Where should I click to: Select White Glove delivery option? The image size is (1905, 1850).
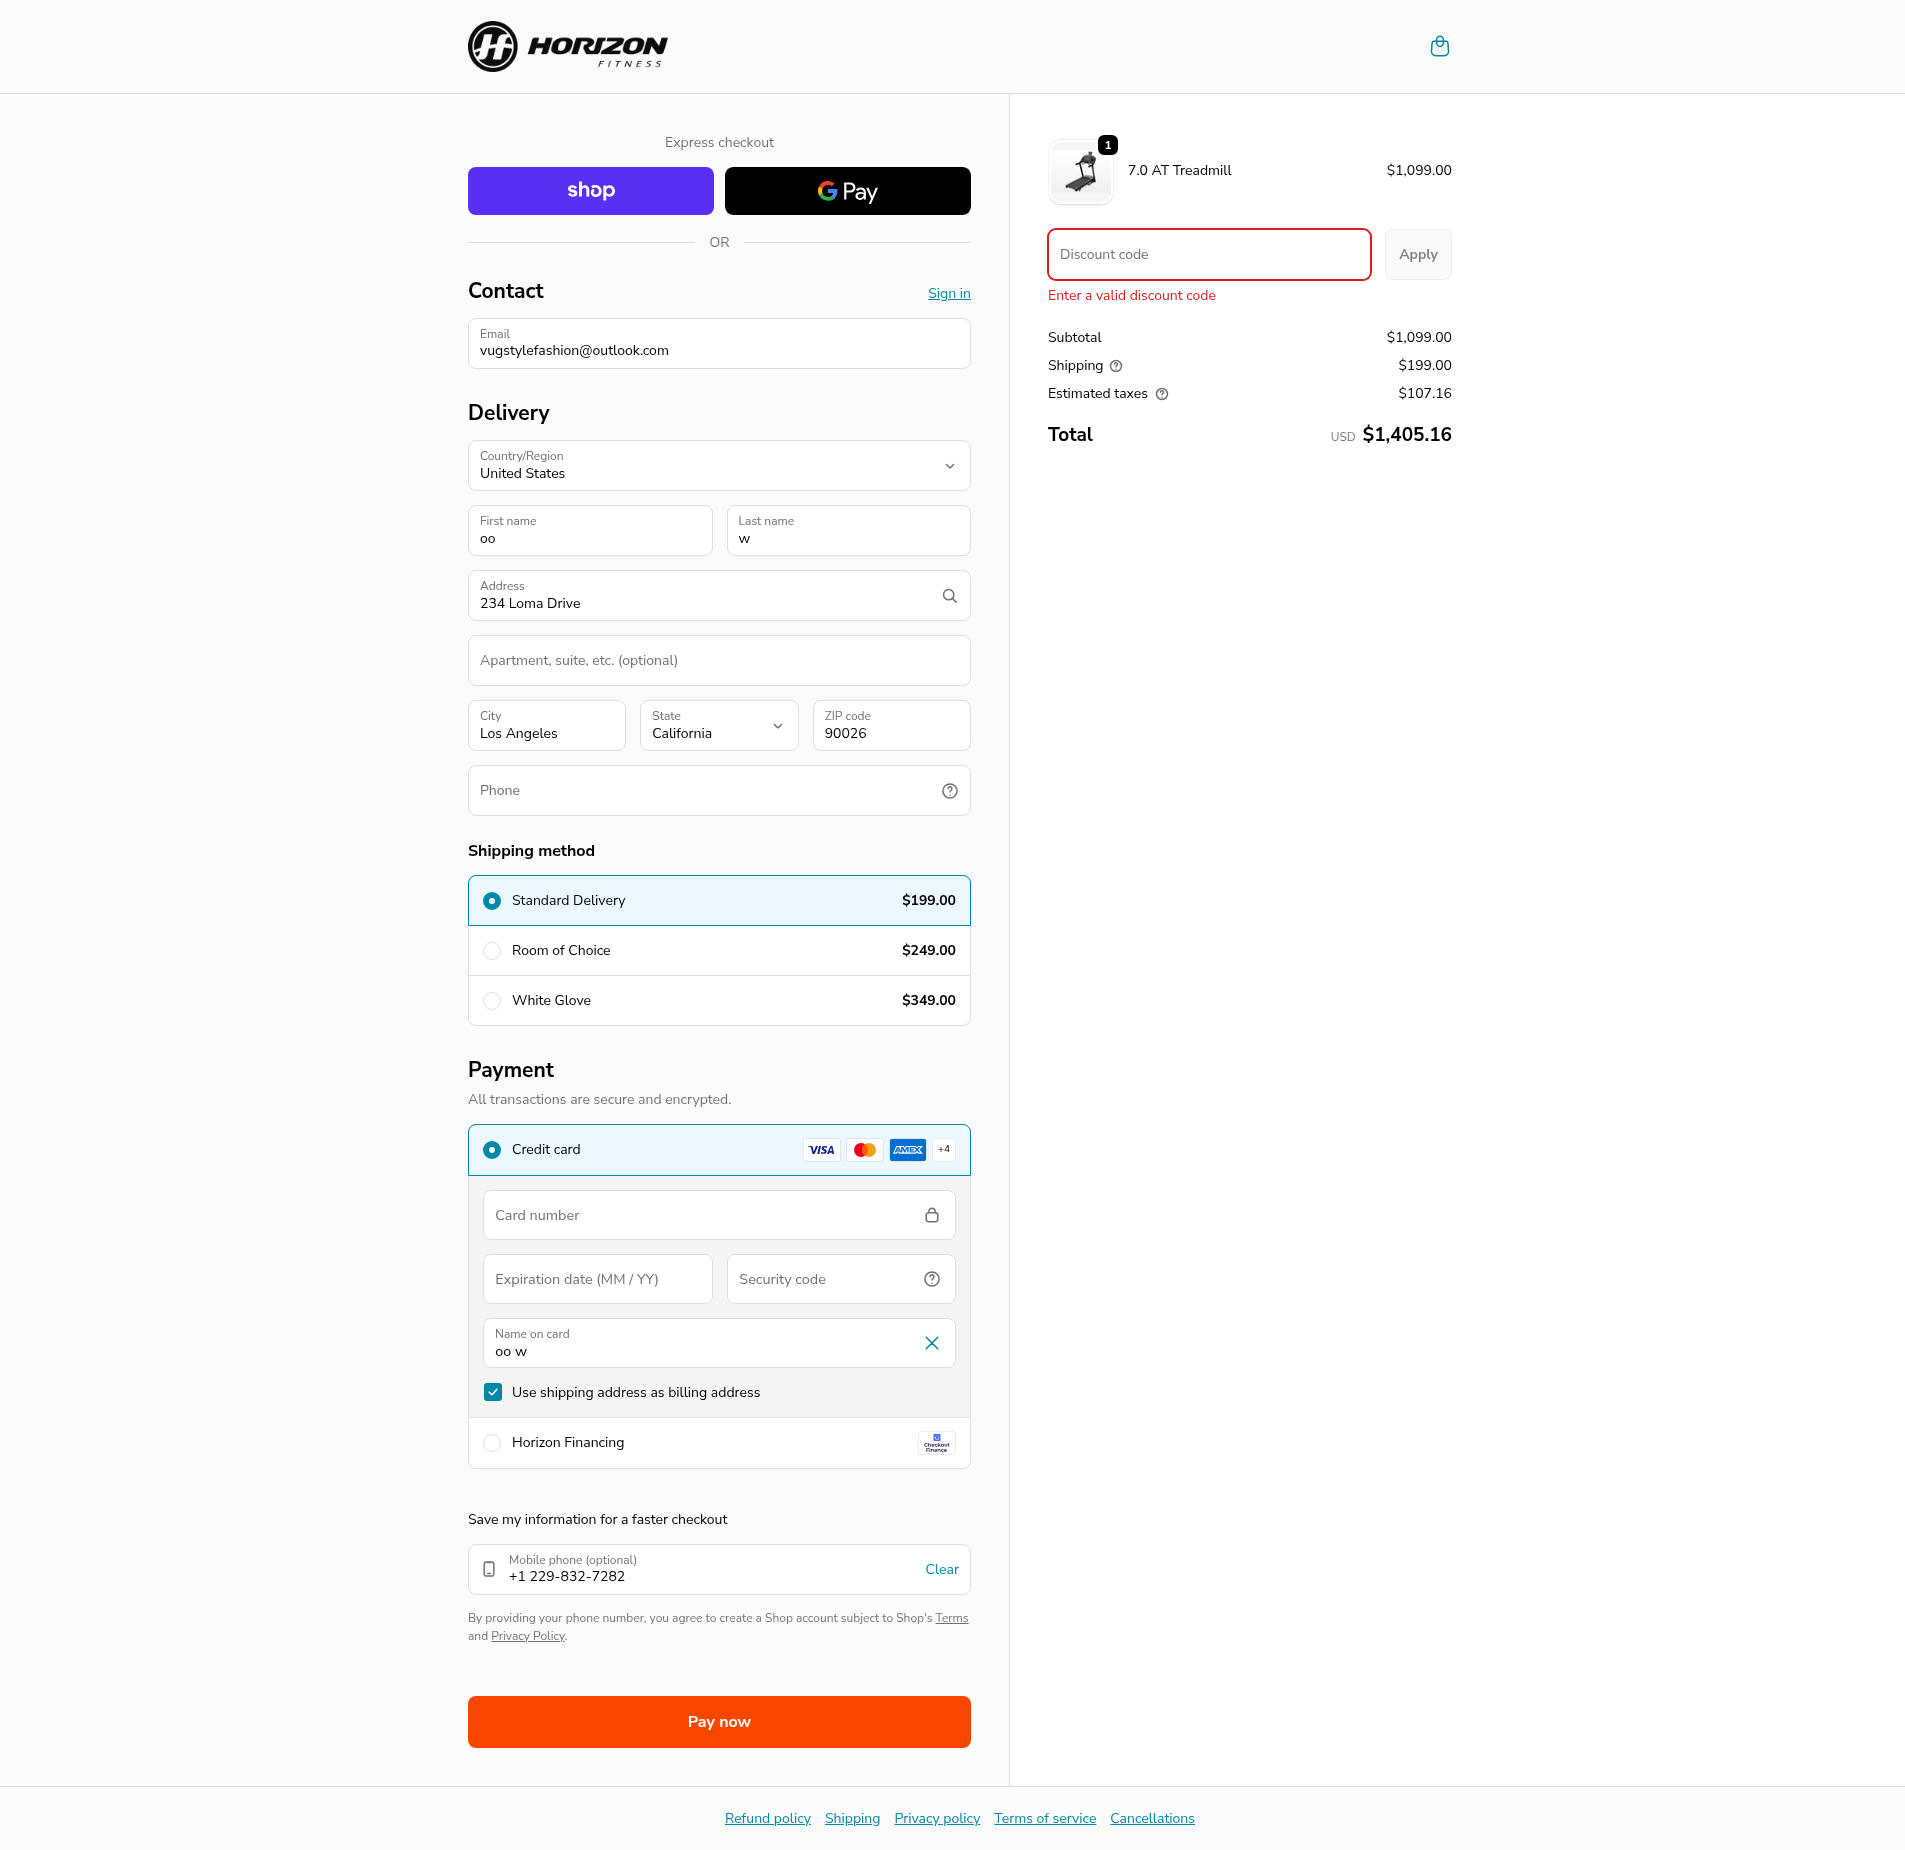[492, 1001]
